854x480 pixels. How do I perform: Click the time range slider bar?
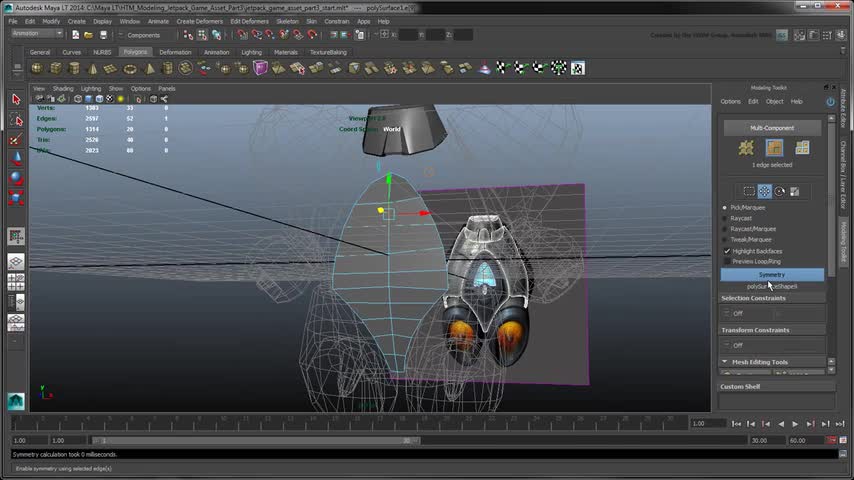(256, 440)
